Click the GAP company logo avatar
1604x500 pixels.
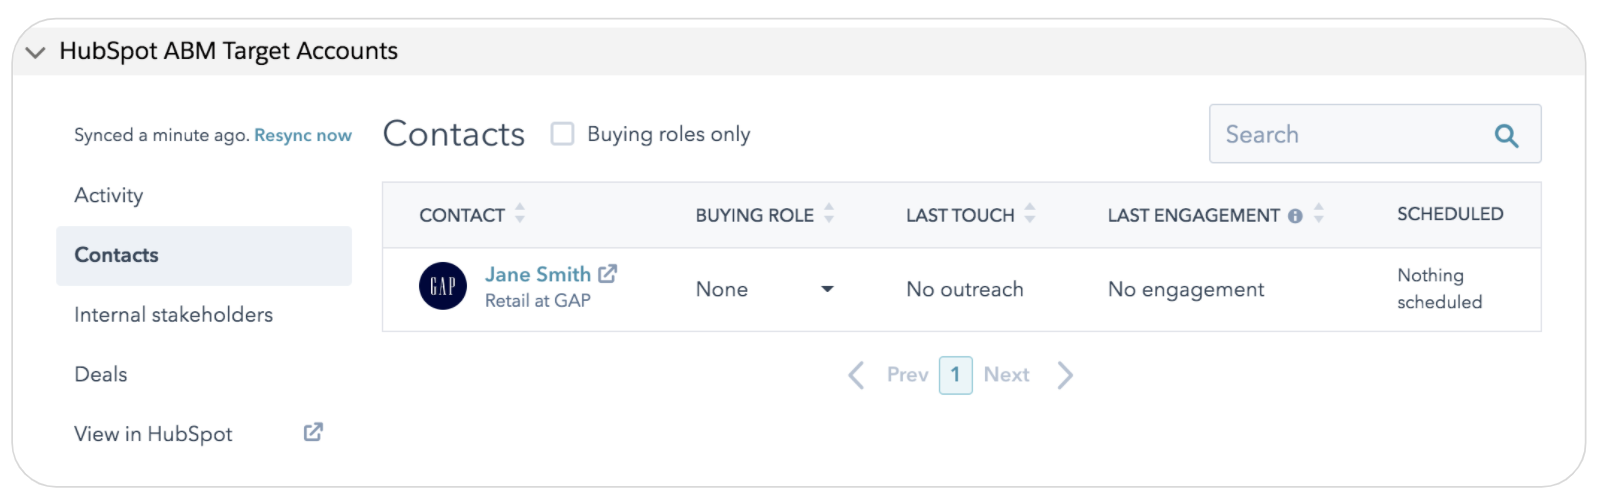point(442,287)
